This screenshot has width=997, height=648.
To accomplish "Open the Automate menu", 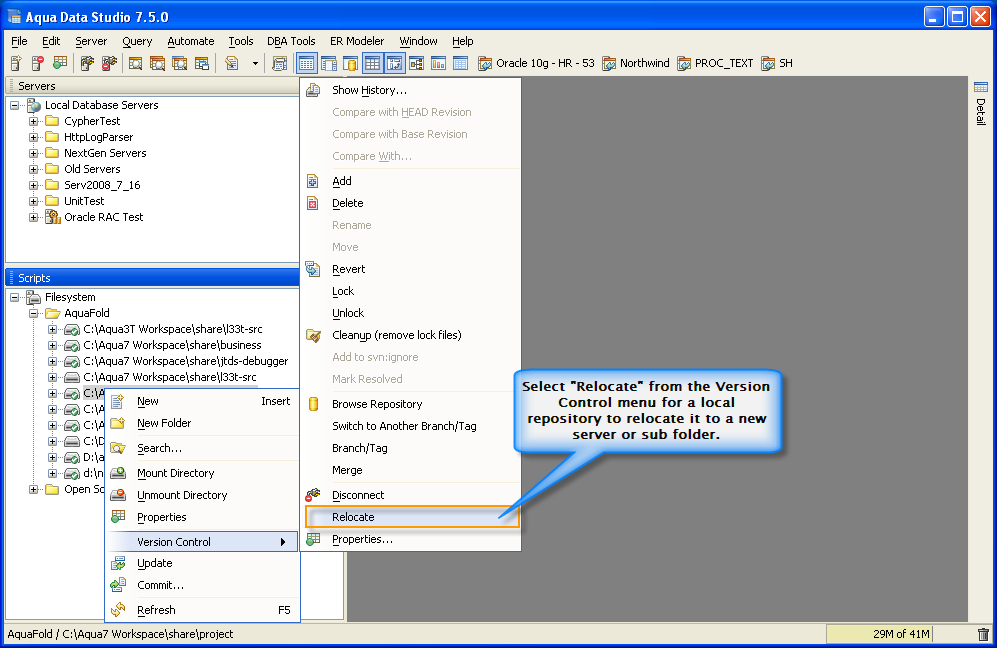I will (x=191, y=41).
